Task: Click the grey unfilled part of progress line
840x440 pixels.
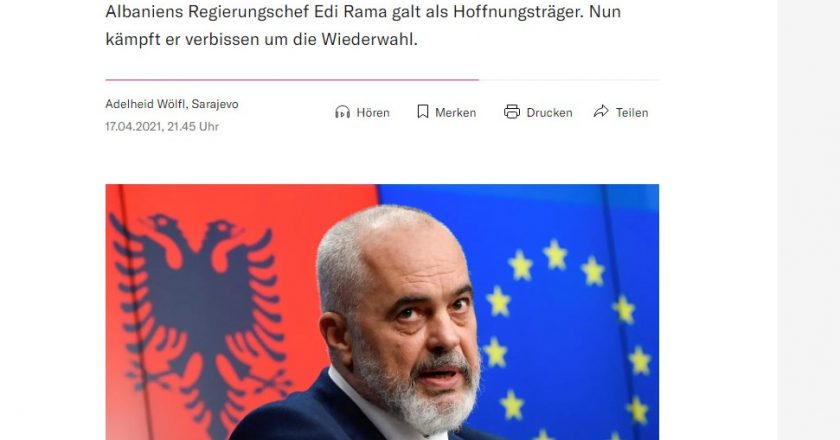Action: tap(569, 80)
